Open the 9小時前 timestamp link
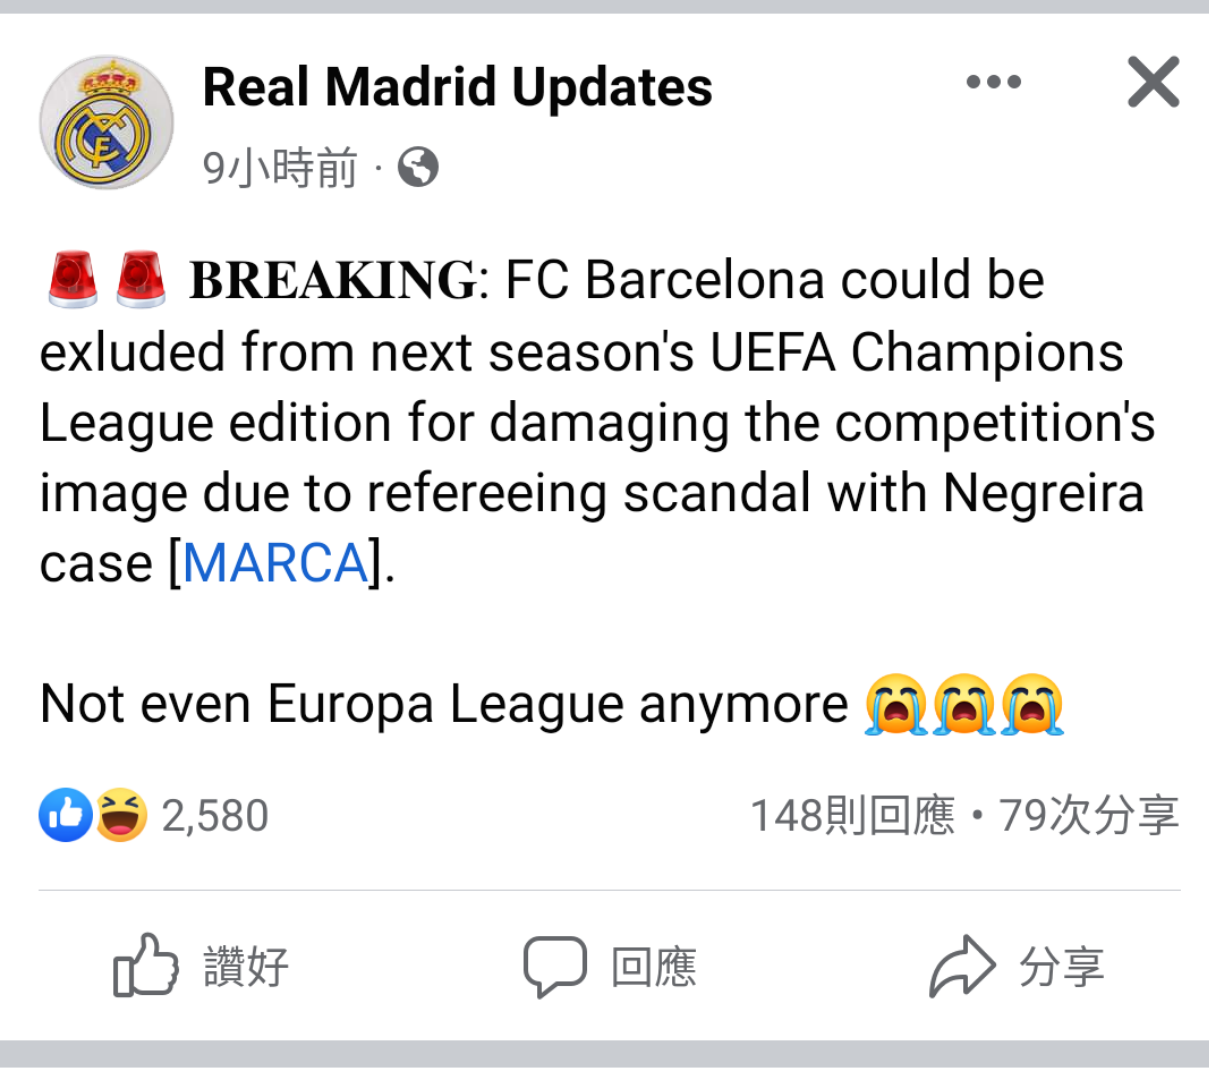Screen dimensions: 1209x1080 [x=280, y=167]
